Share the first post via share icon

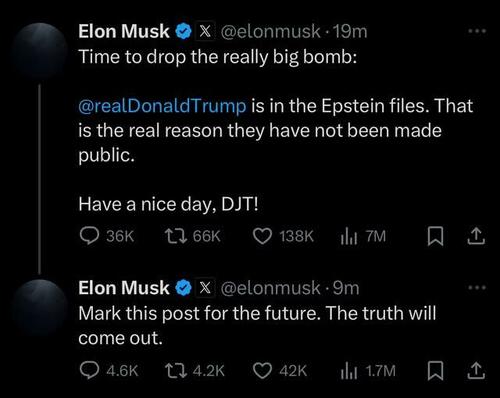coord(476,236)
